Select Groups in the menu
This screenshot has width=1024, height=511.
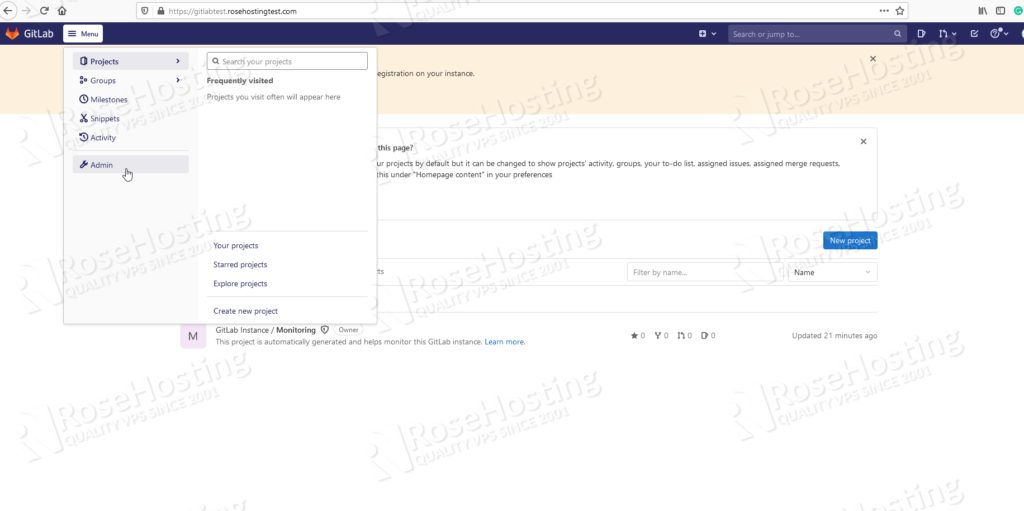pyautogui.click(x=131, y=80)
